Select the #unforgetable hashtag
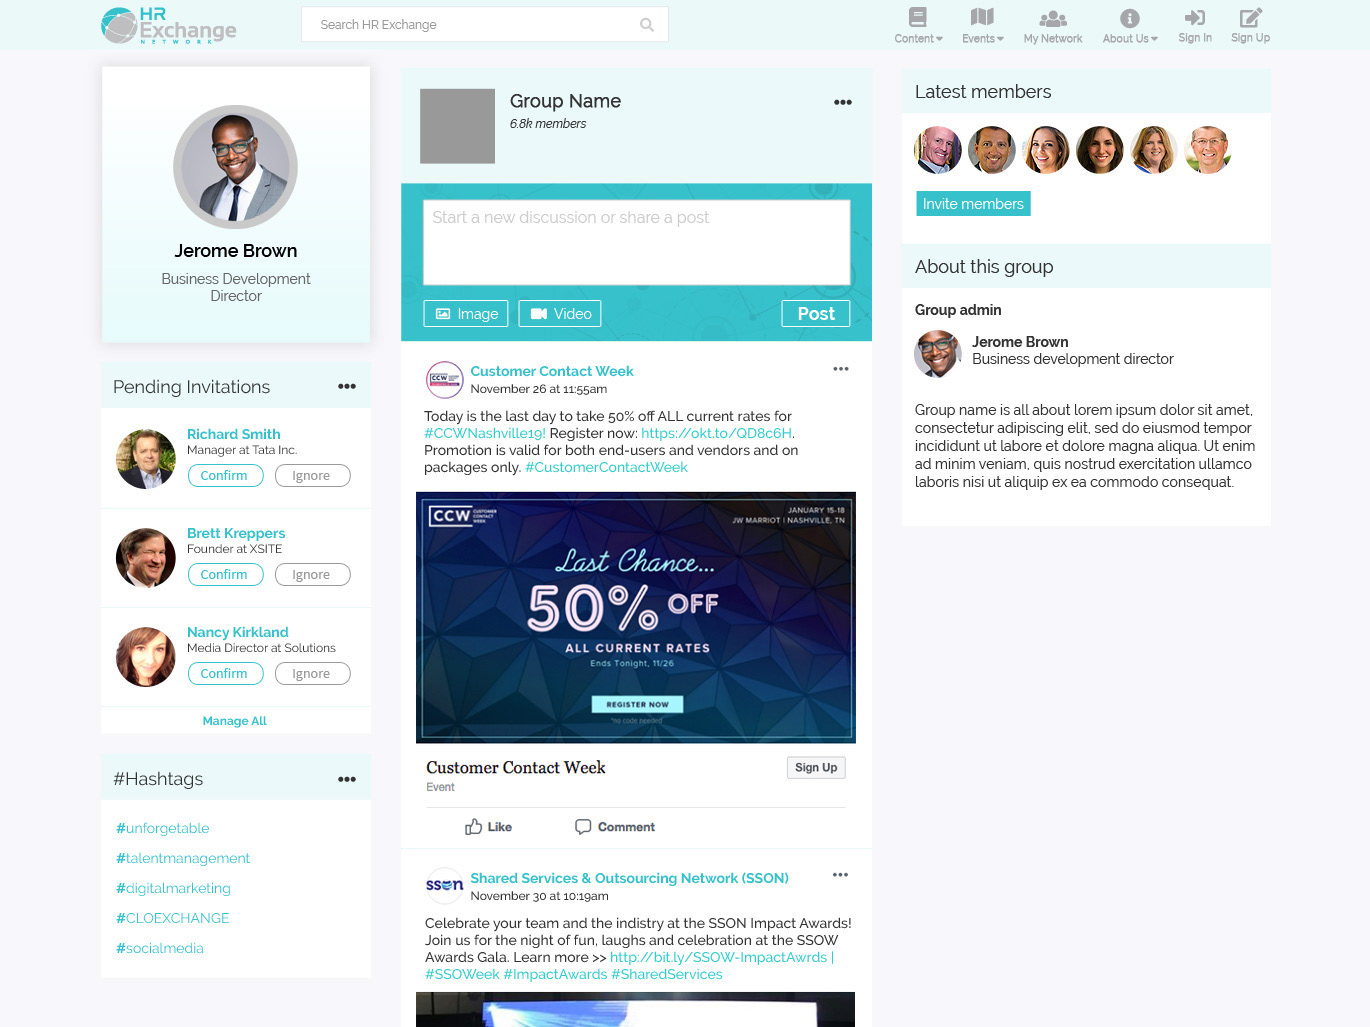Viewport: 1370px width, 1027px height. tap(163, 828)
